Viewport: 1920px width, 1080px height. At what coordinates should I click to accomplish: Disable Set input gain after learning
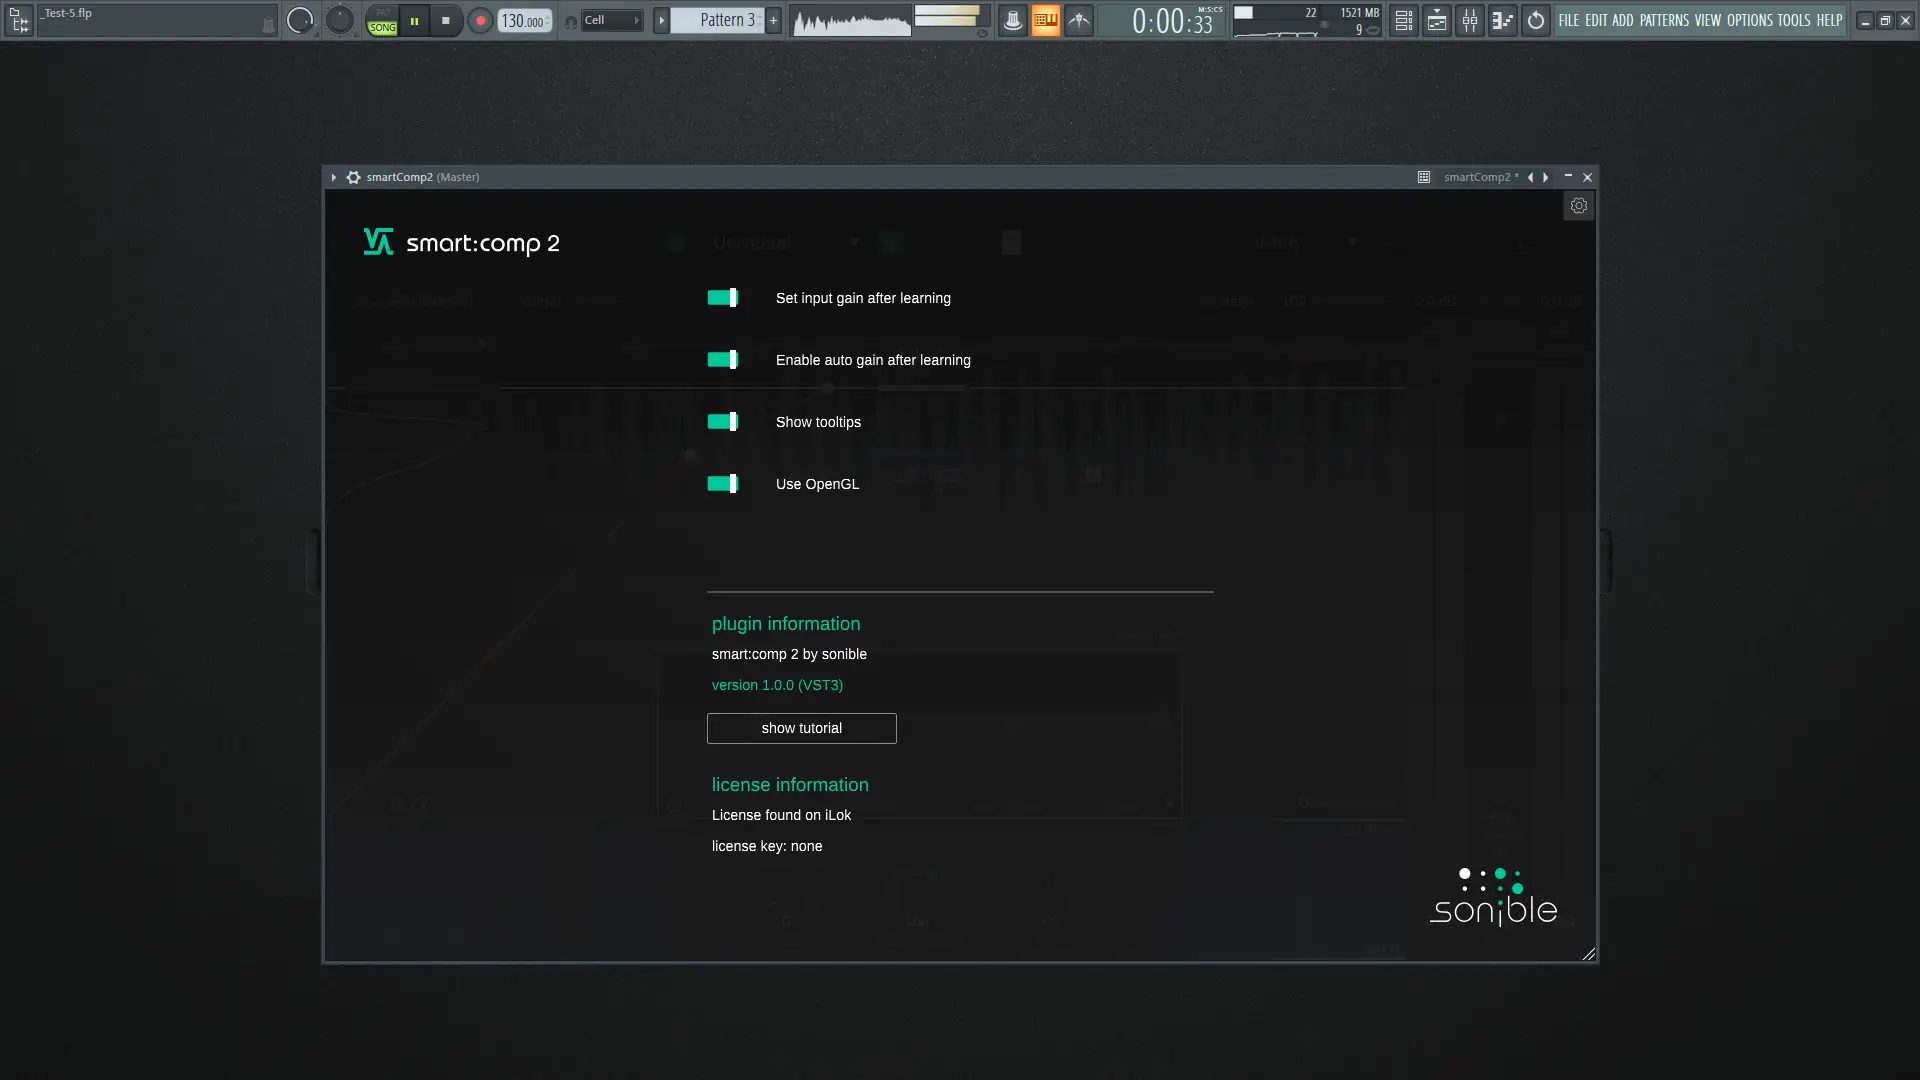coord(722,298)
